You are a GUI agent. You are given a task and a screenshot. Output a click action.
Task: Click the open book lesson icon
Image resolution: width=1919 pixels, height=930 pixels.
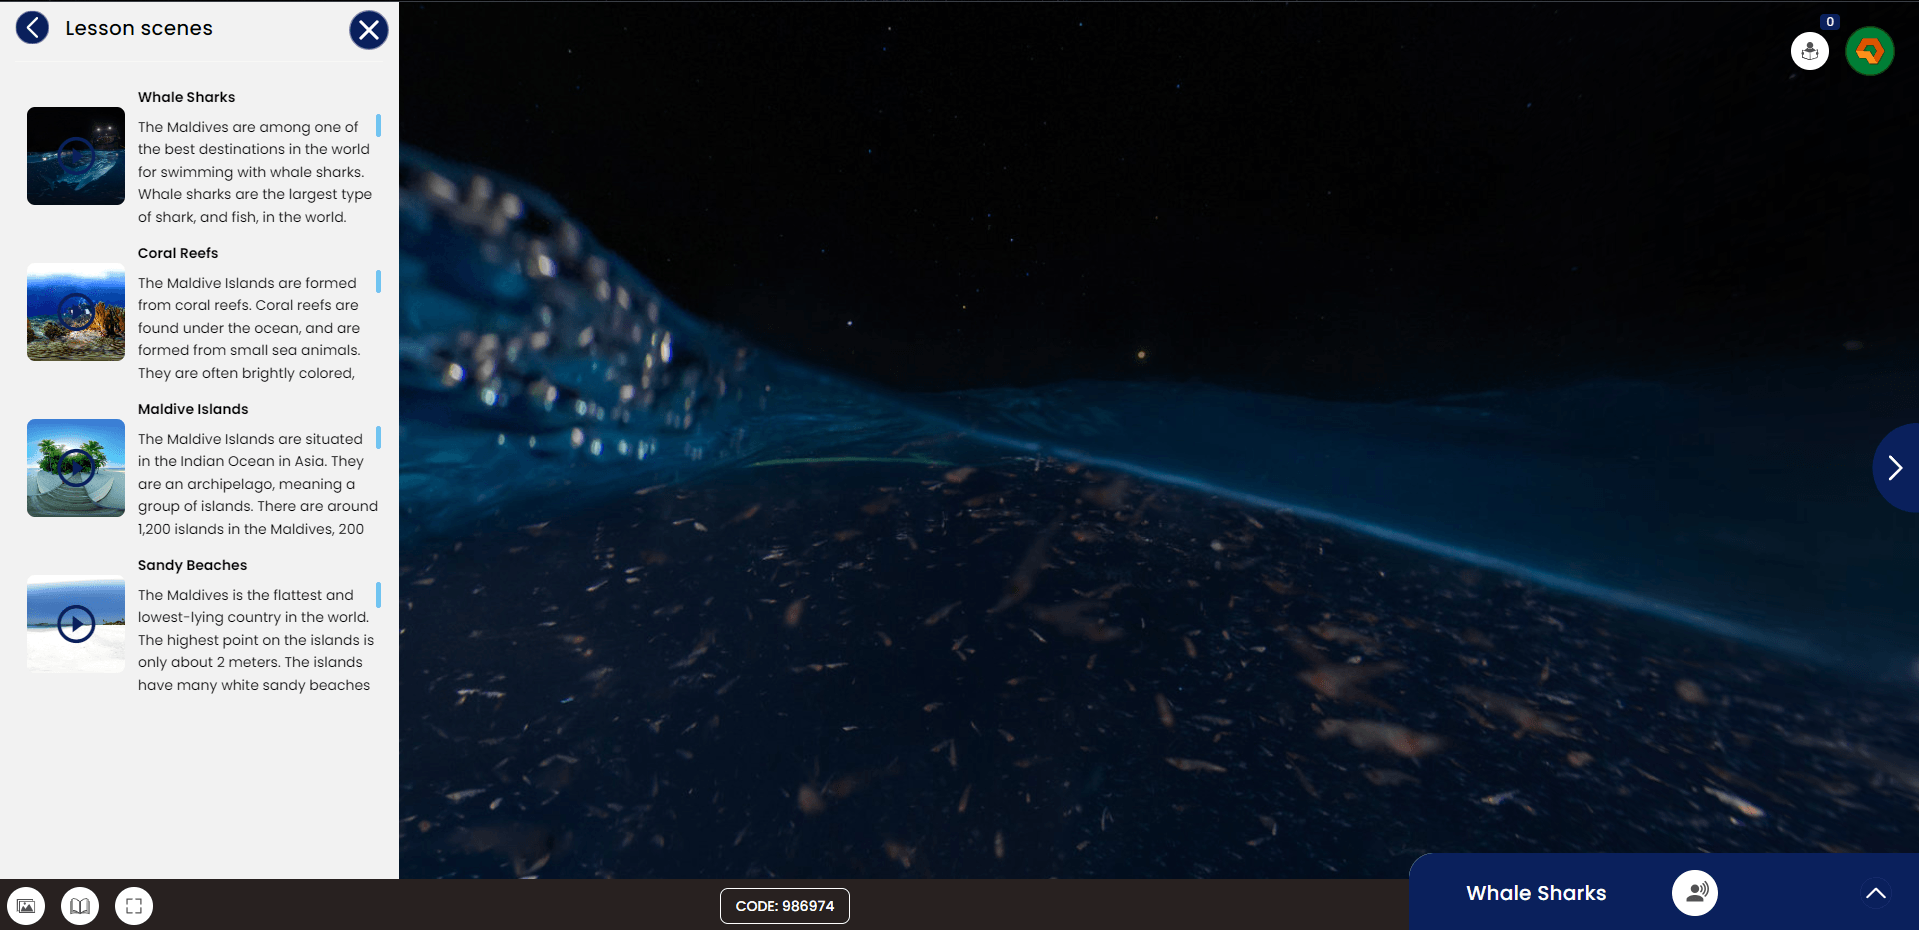[x=80, y=906]
